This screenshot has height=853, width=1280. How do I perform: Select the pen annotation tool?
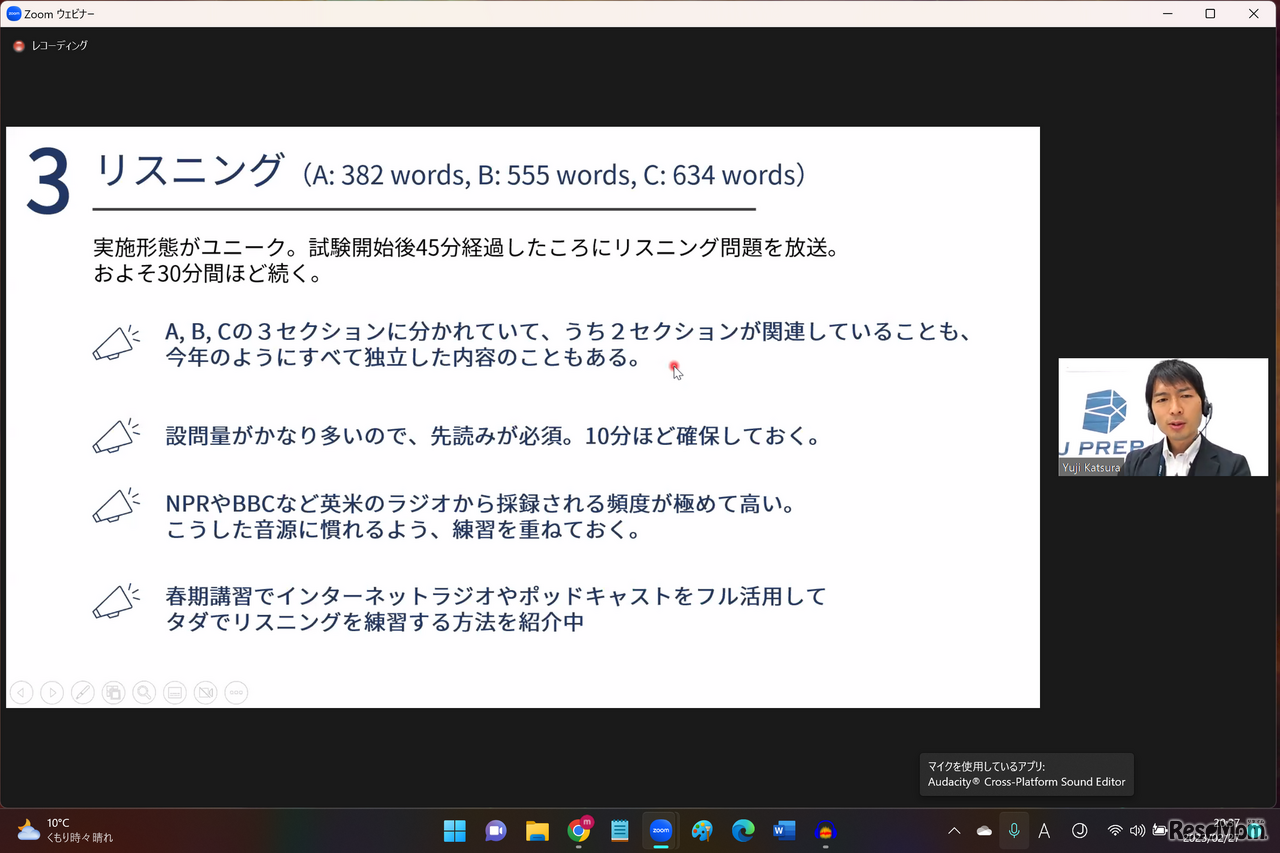coord(83,692)
